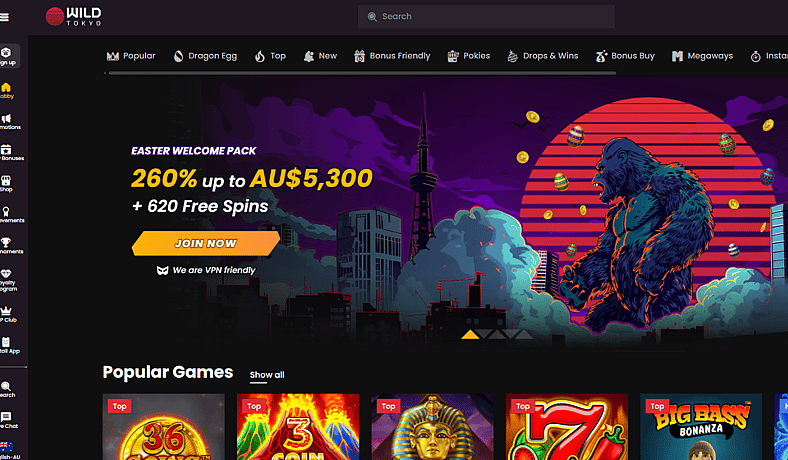
Task: Open Big Bass Bonanza game thumbnail
Action: coord(701,426)
